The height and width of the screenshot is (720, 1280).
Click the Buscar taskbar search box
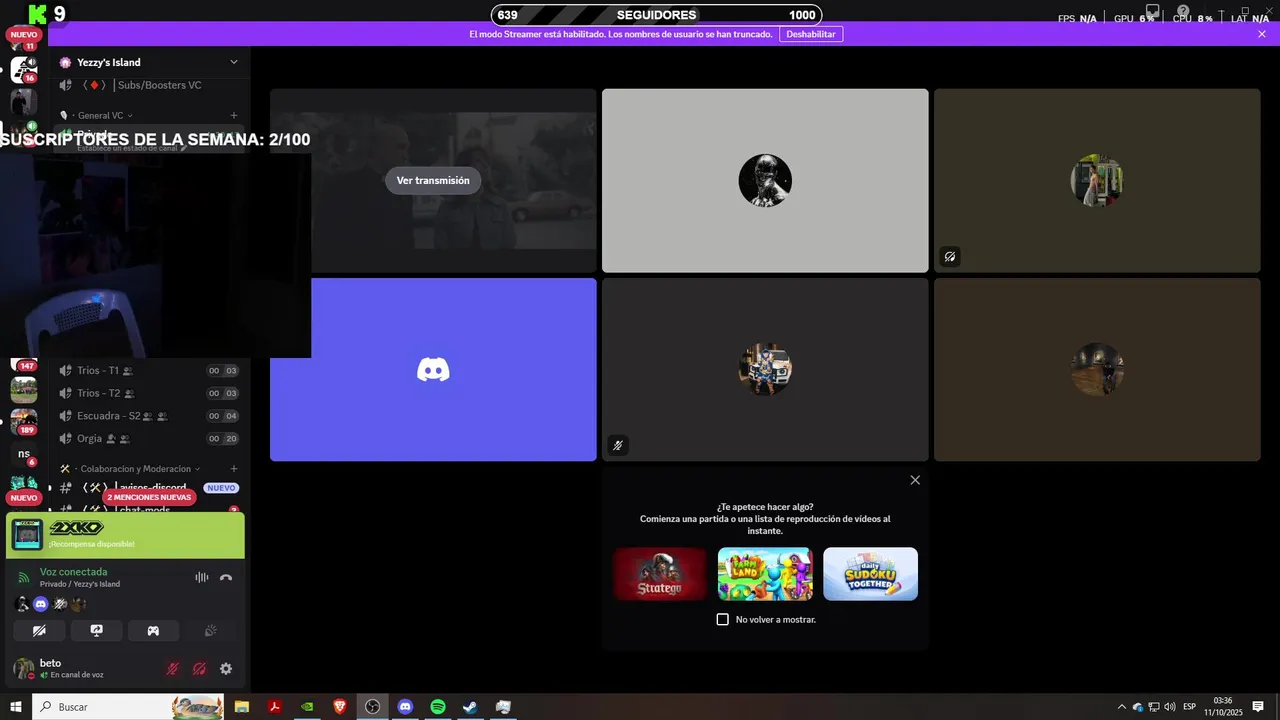pos(130,707)
